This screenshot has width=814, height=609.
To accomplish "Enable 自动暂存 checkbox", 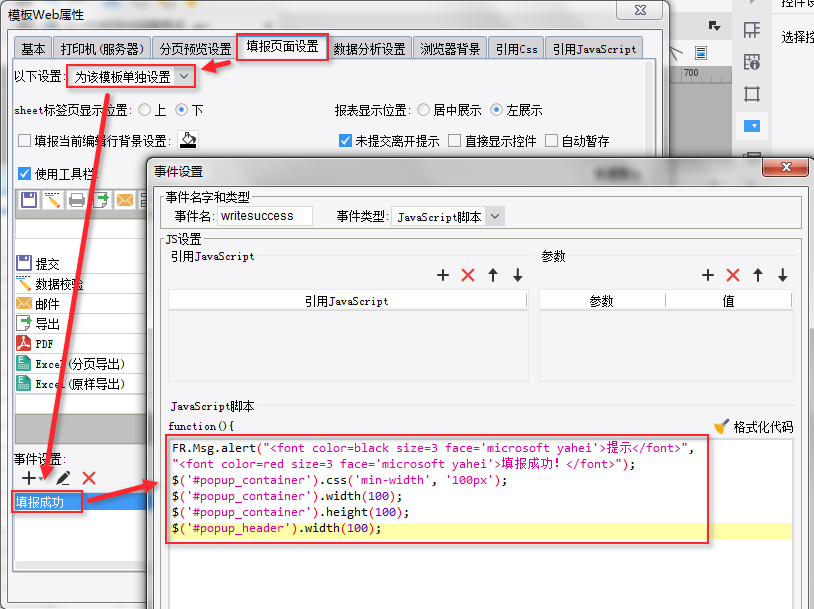I will (551, 141).
